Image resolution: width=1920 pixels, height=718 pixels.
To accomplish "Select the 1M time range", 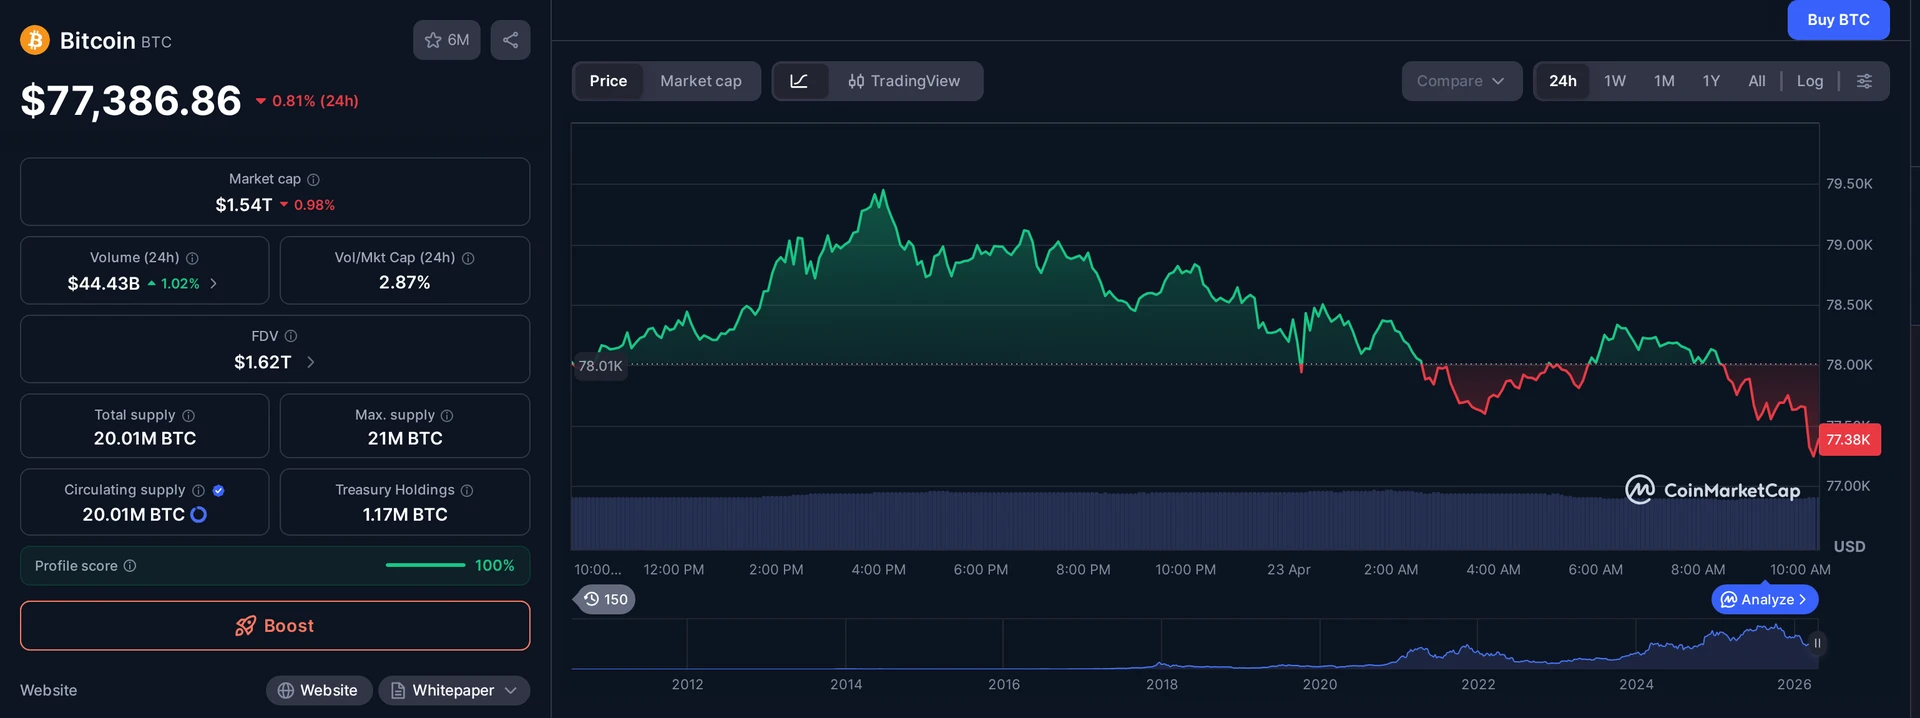I will click(1664, 81).
